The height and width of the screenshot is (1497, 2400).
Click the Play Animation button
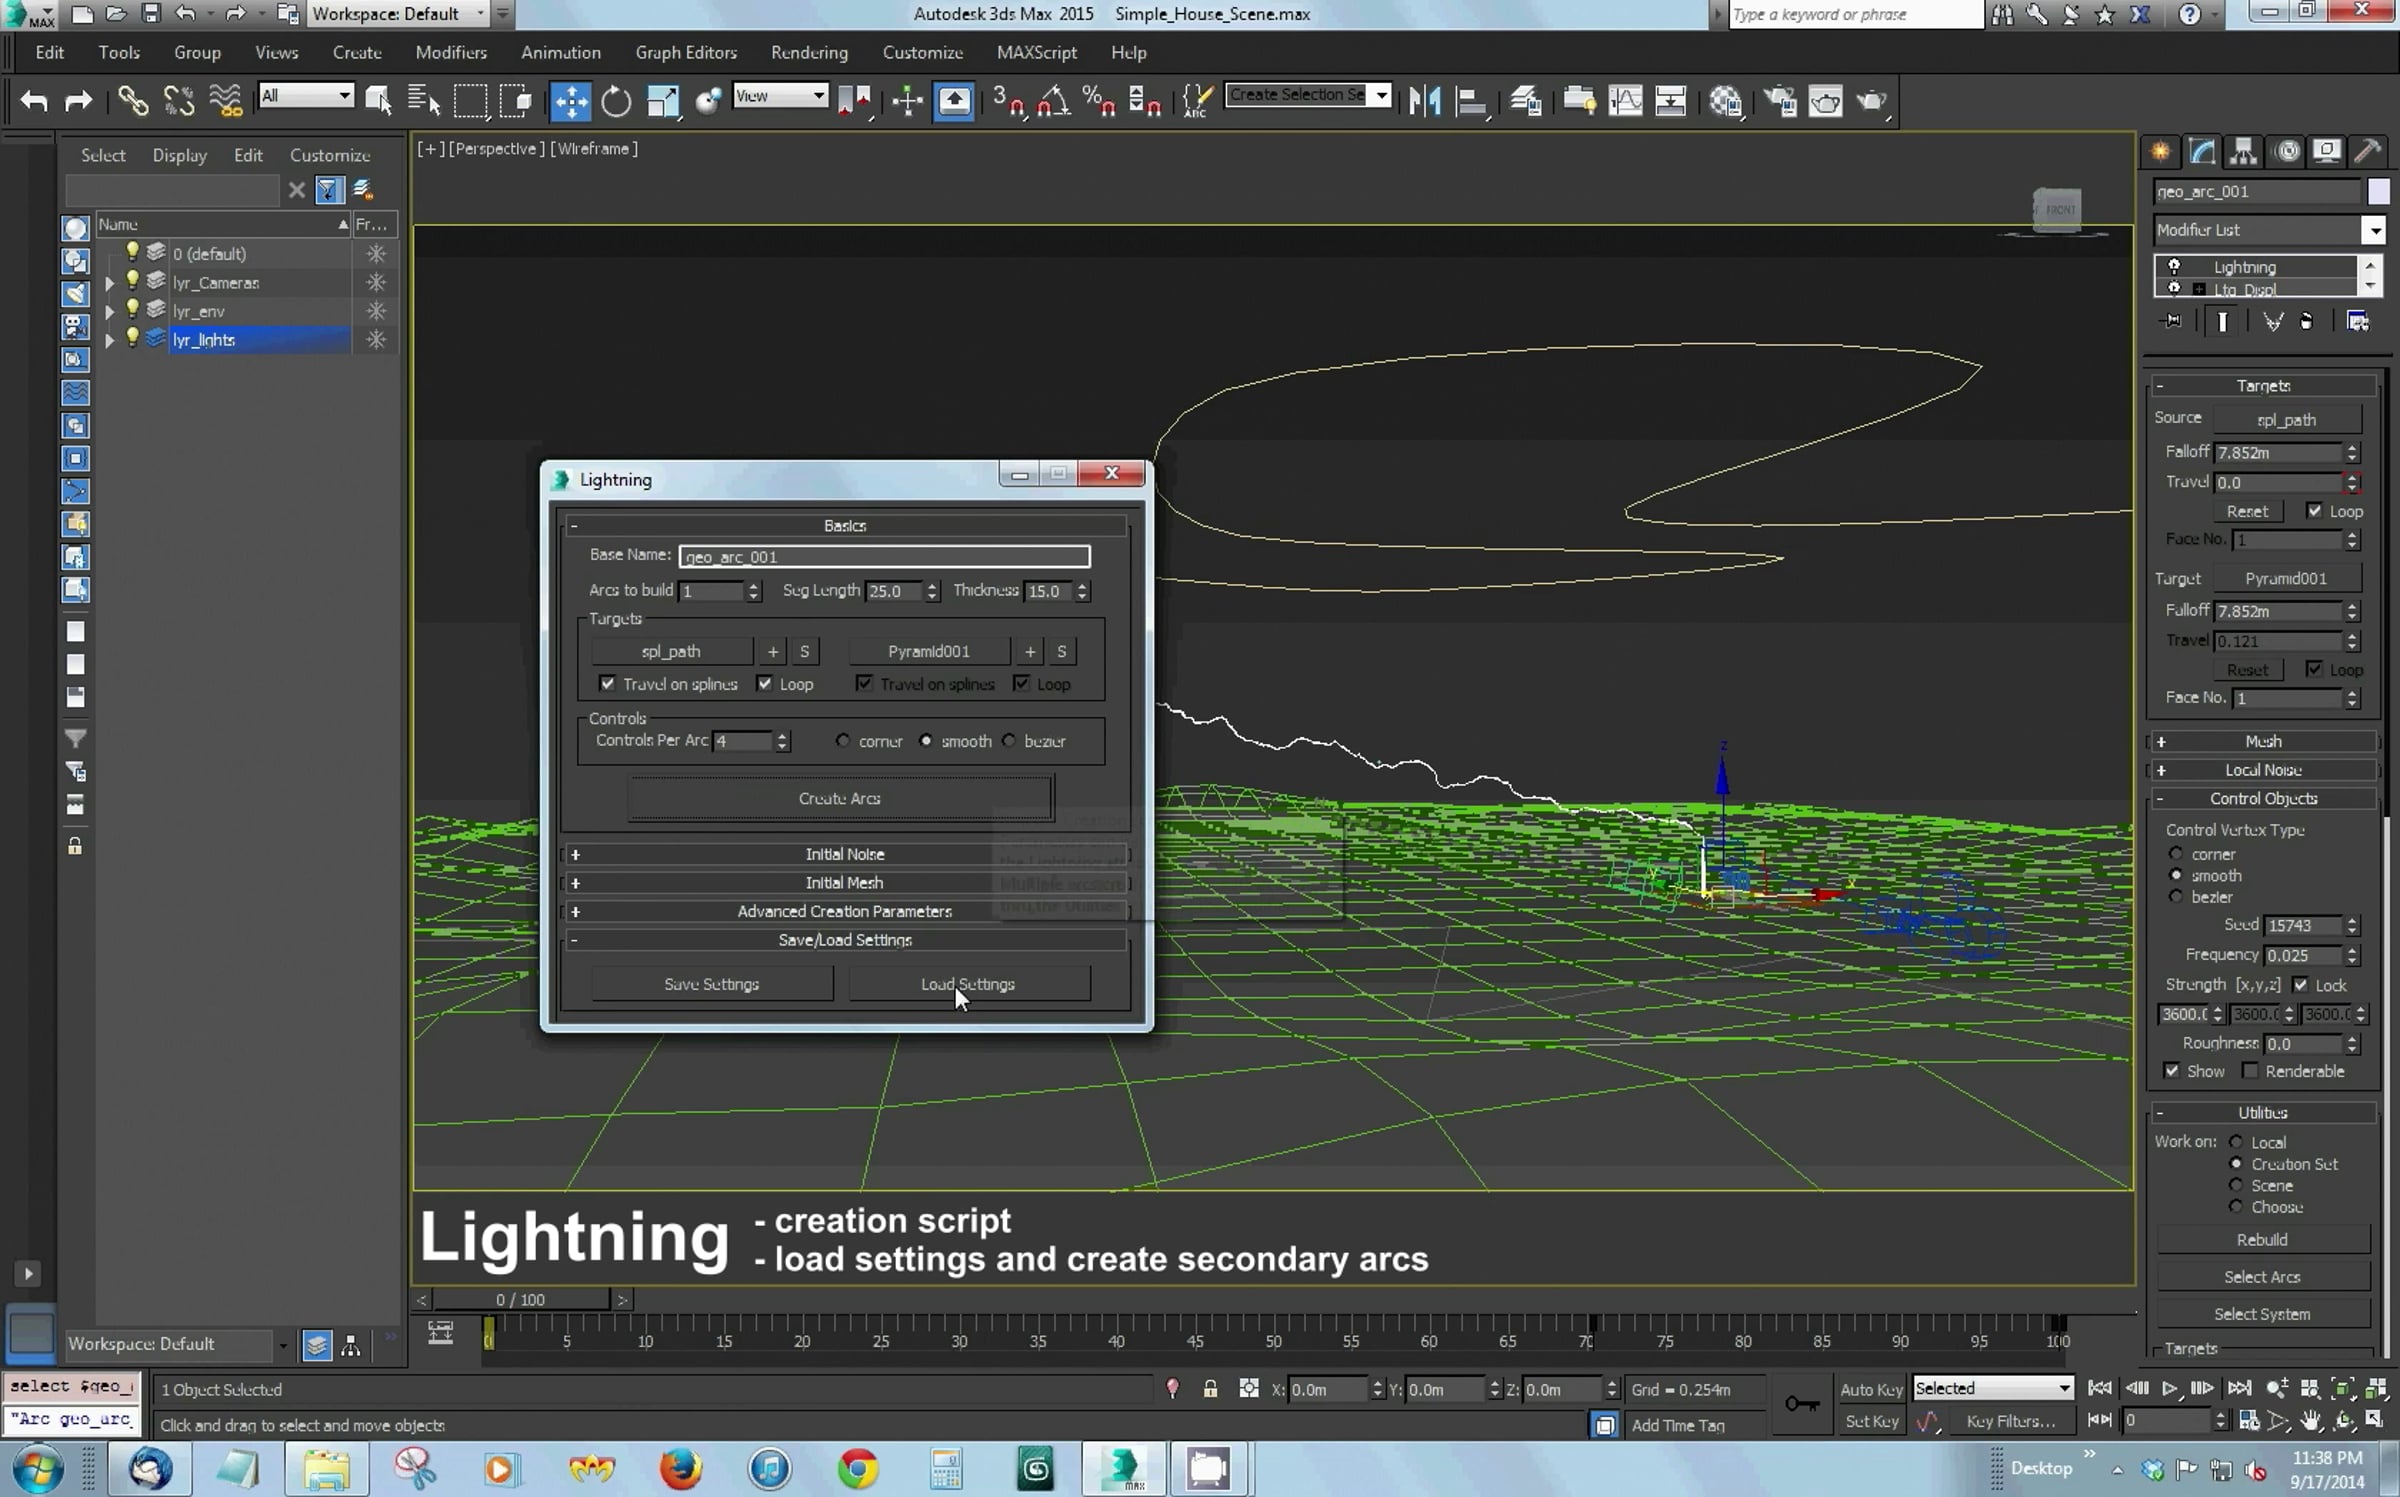[x=2169, y=1388]
